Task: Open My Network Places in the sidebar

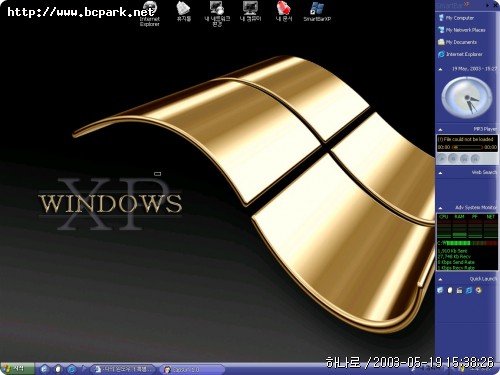Action: (462, 30)
